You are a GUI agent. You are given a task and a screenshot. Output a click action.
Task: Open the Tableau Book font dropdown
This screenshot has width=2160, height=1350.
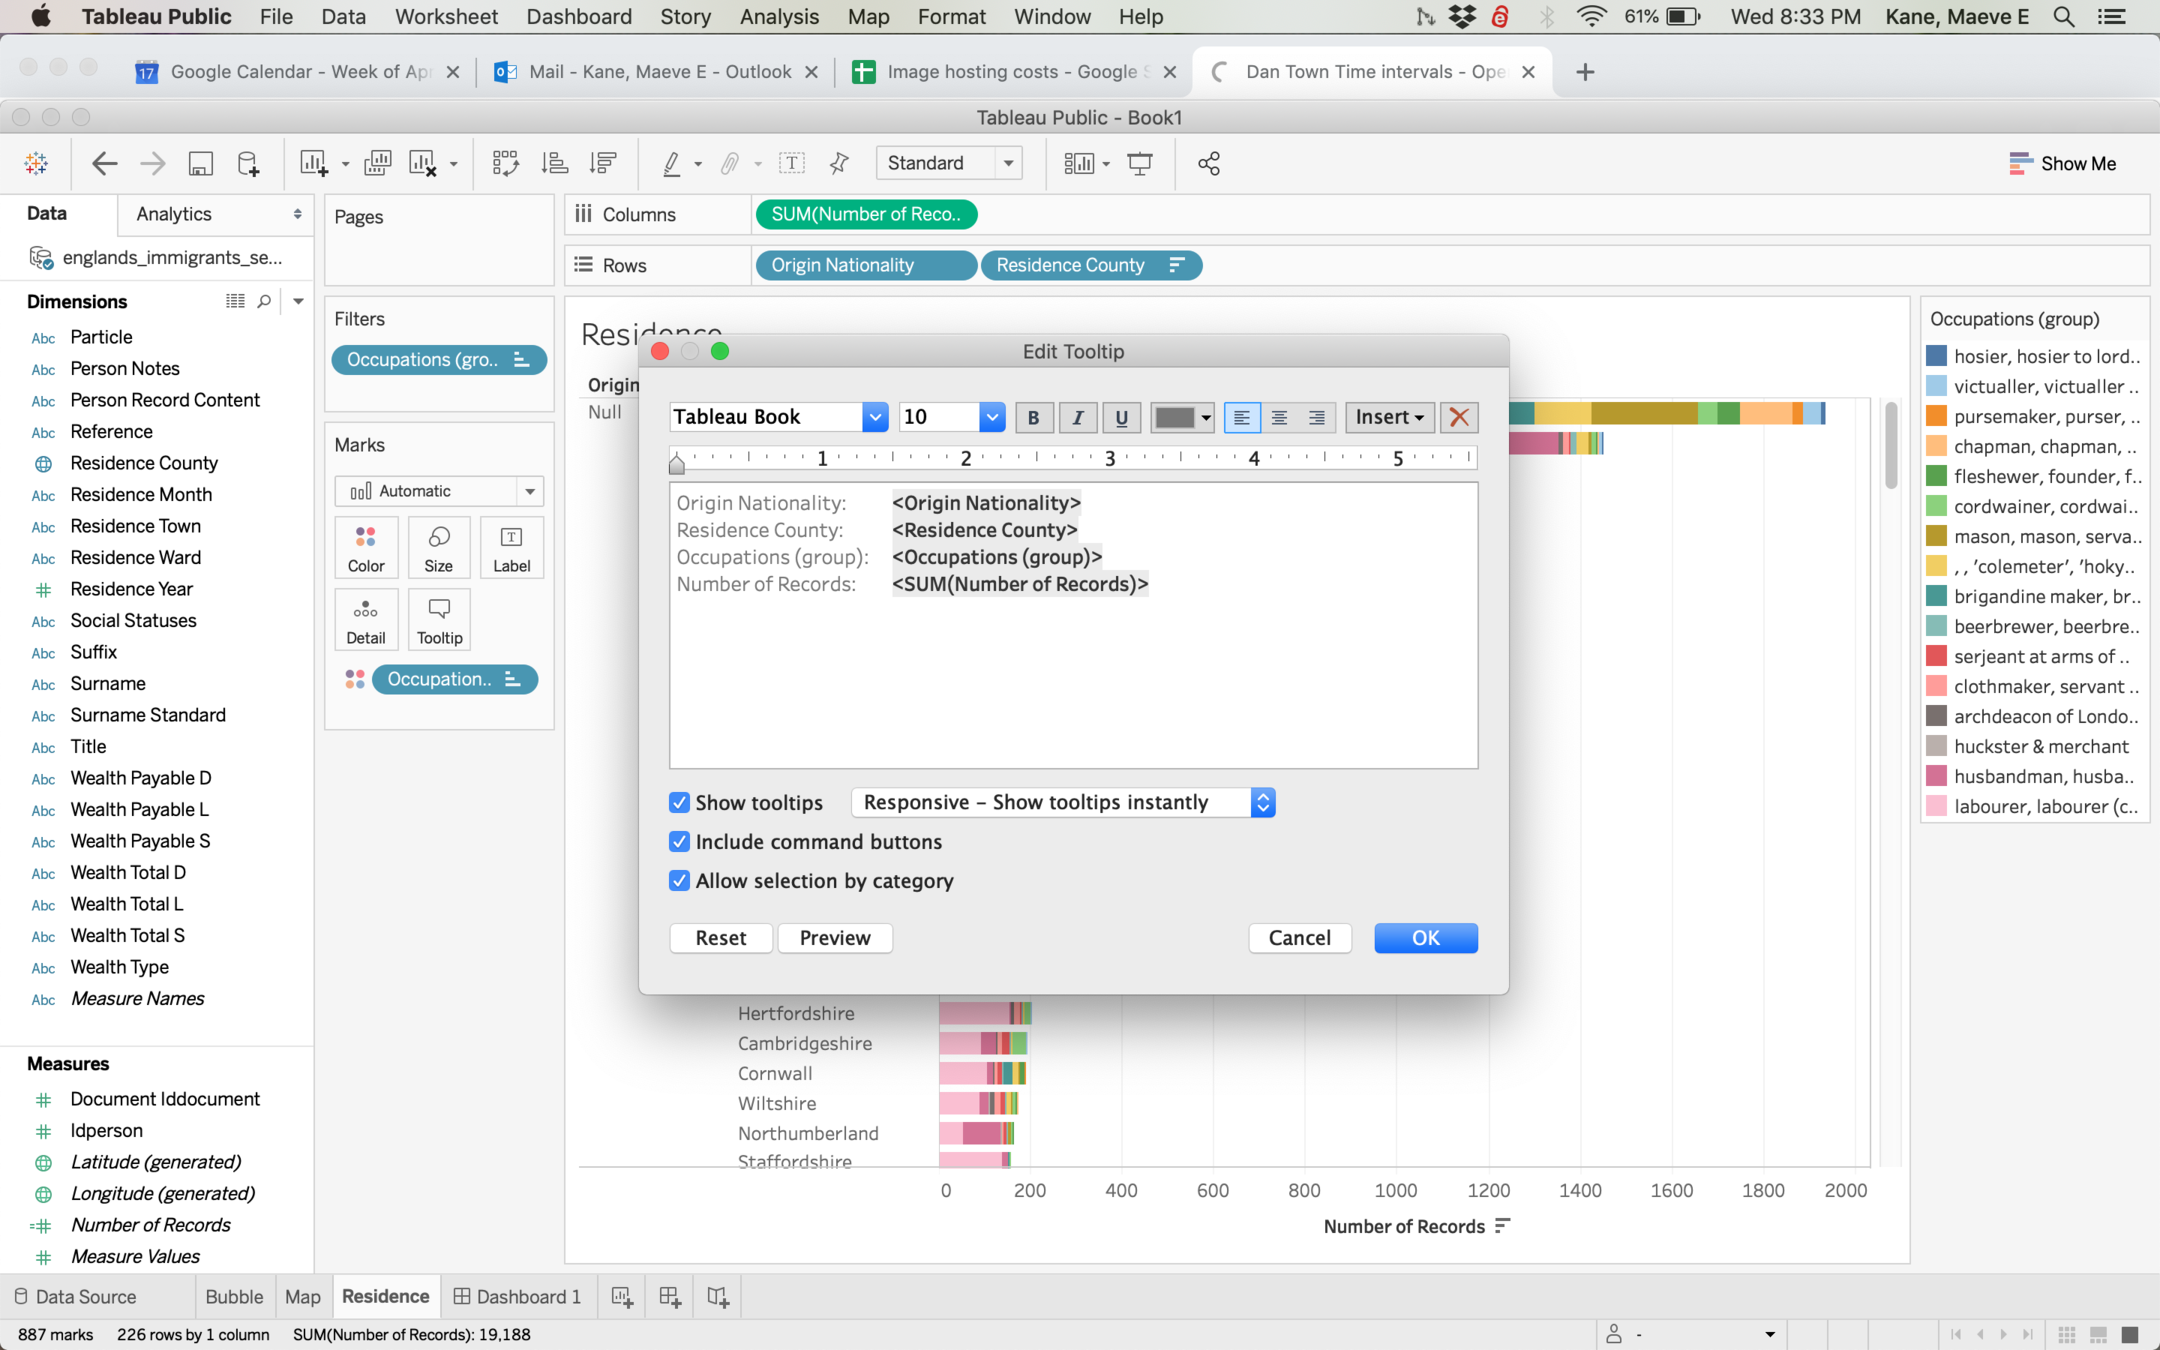[x=874, y=417]
